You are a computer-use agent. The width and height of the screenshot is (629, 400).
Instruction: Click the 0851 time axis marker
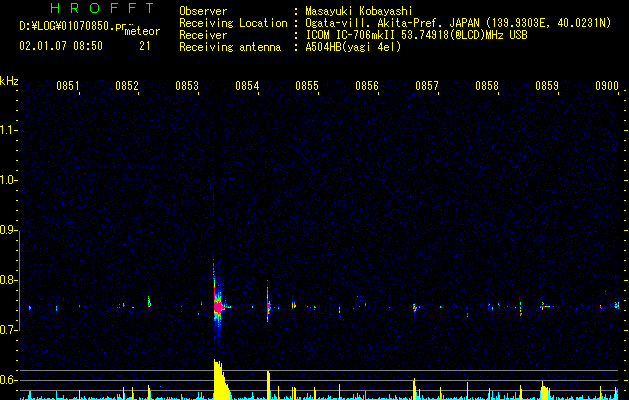(67, 85)
